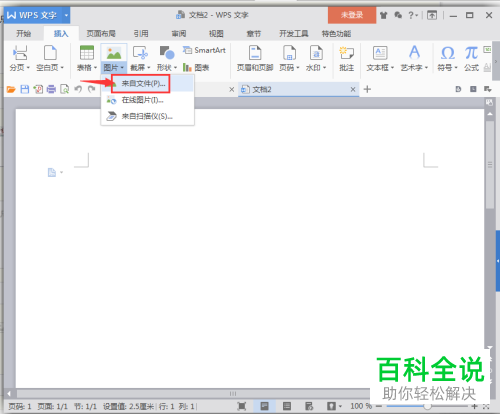500x414 pixels.
Task: Click the 未登录 login button
Action: 352,15
